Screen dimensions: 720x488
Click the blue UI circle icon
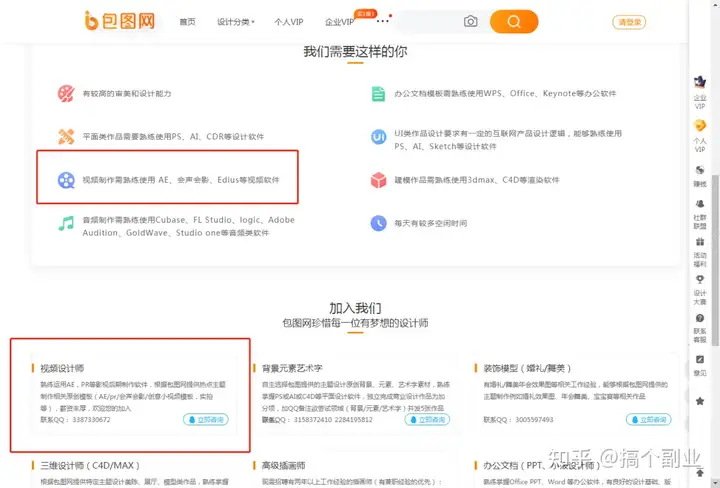[x=378, y=137]
